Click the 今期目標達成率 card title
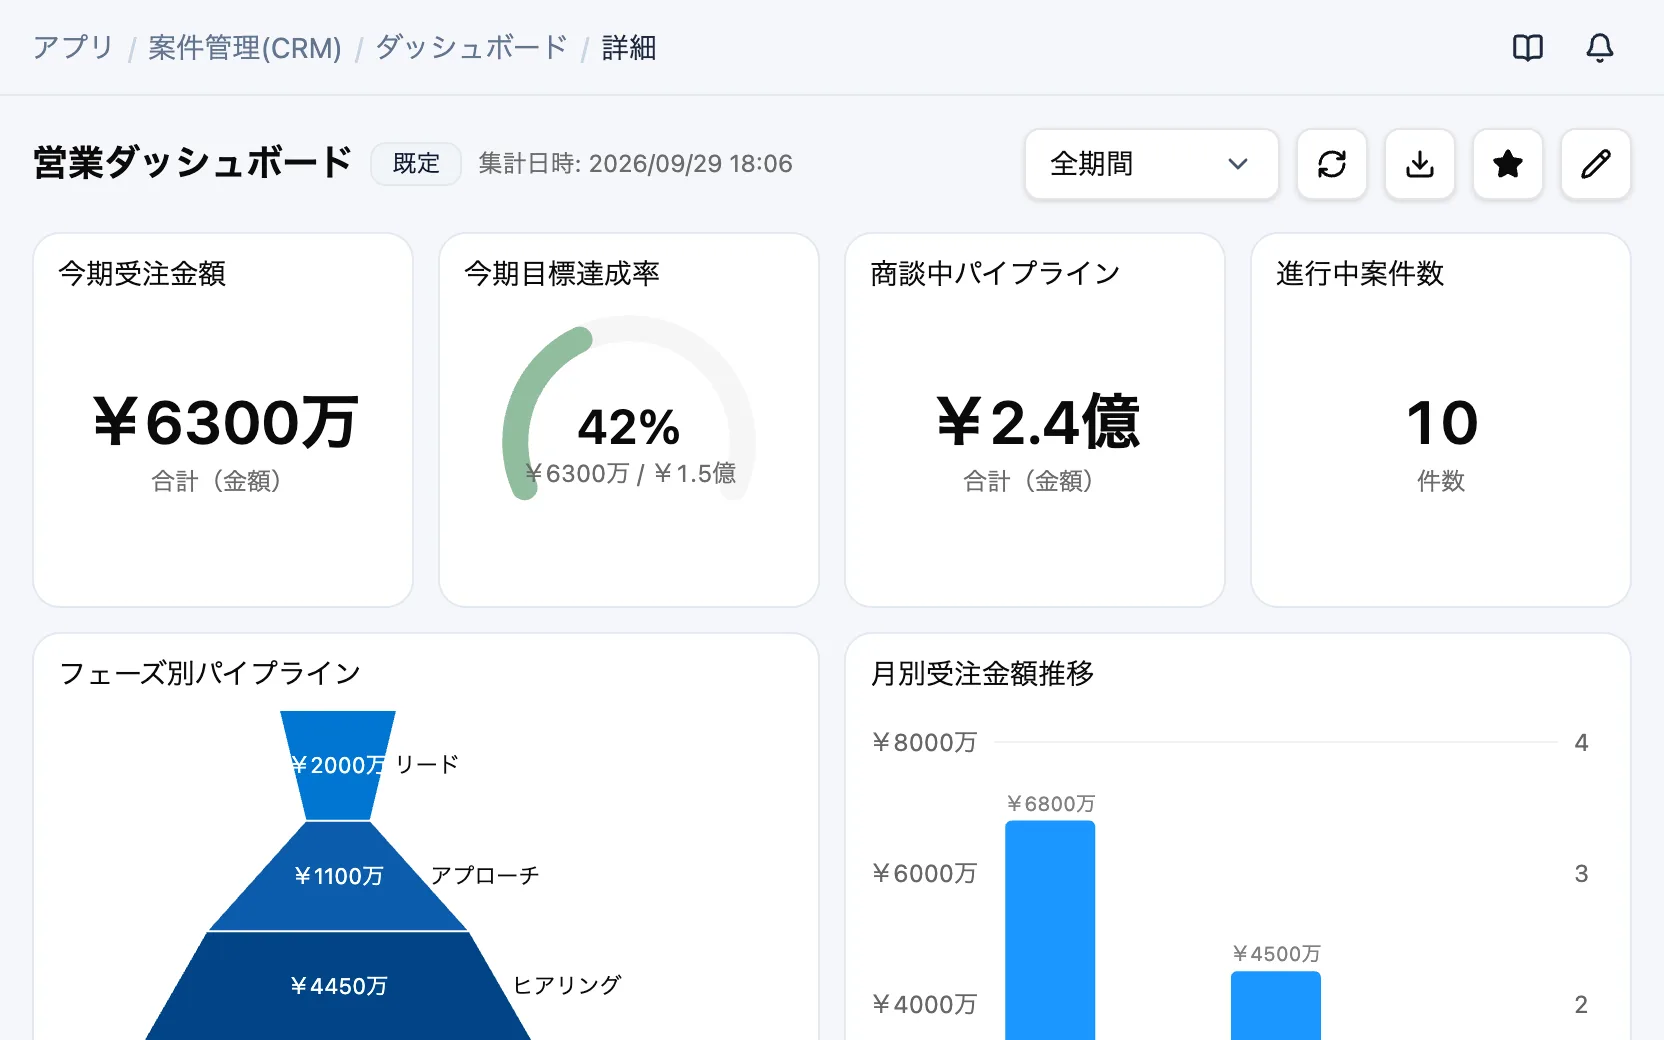1664x1040 pixels. click(562, 273)
